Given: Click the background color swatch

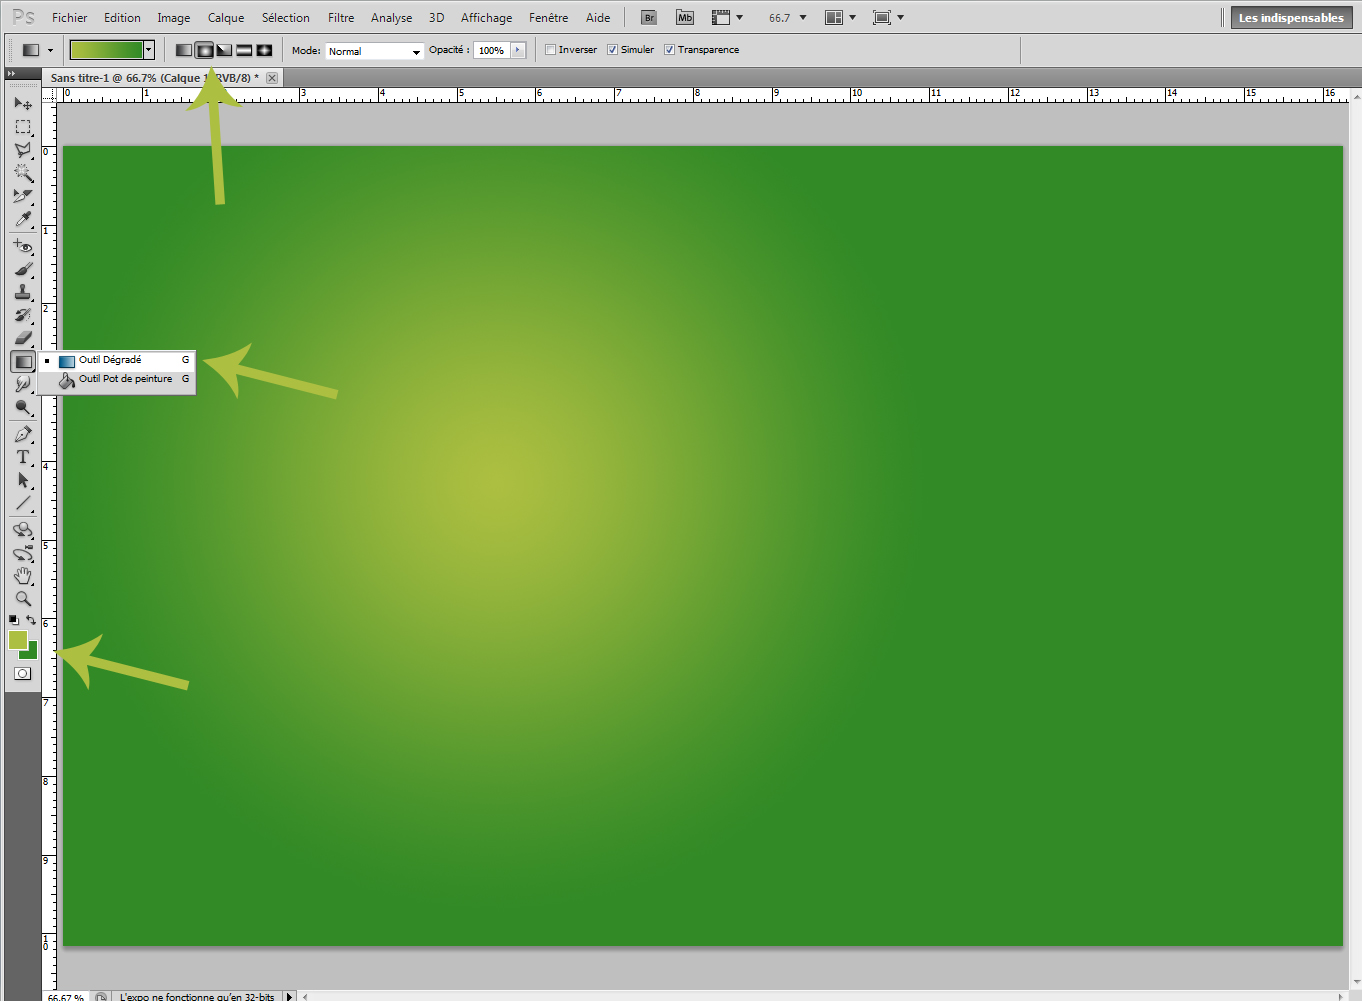Looking at the screenshot, I should [32, 653].
